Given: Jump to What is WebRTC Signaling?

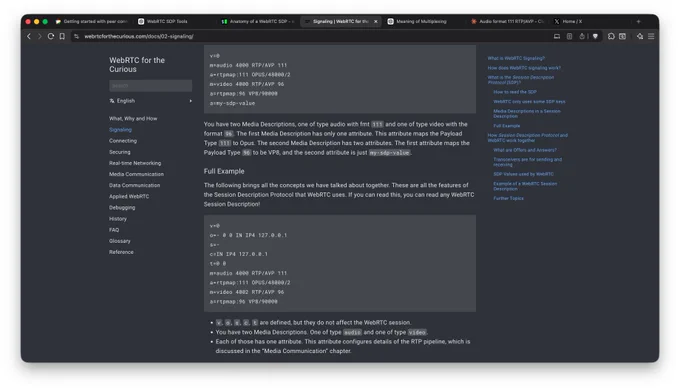Looking at the screenshot, I should (x=516, y=58).
